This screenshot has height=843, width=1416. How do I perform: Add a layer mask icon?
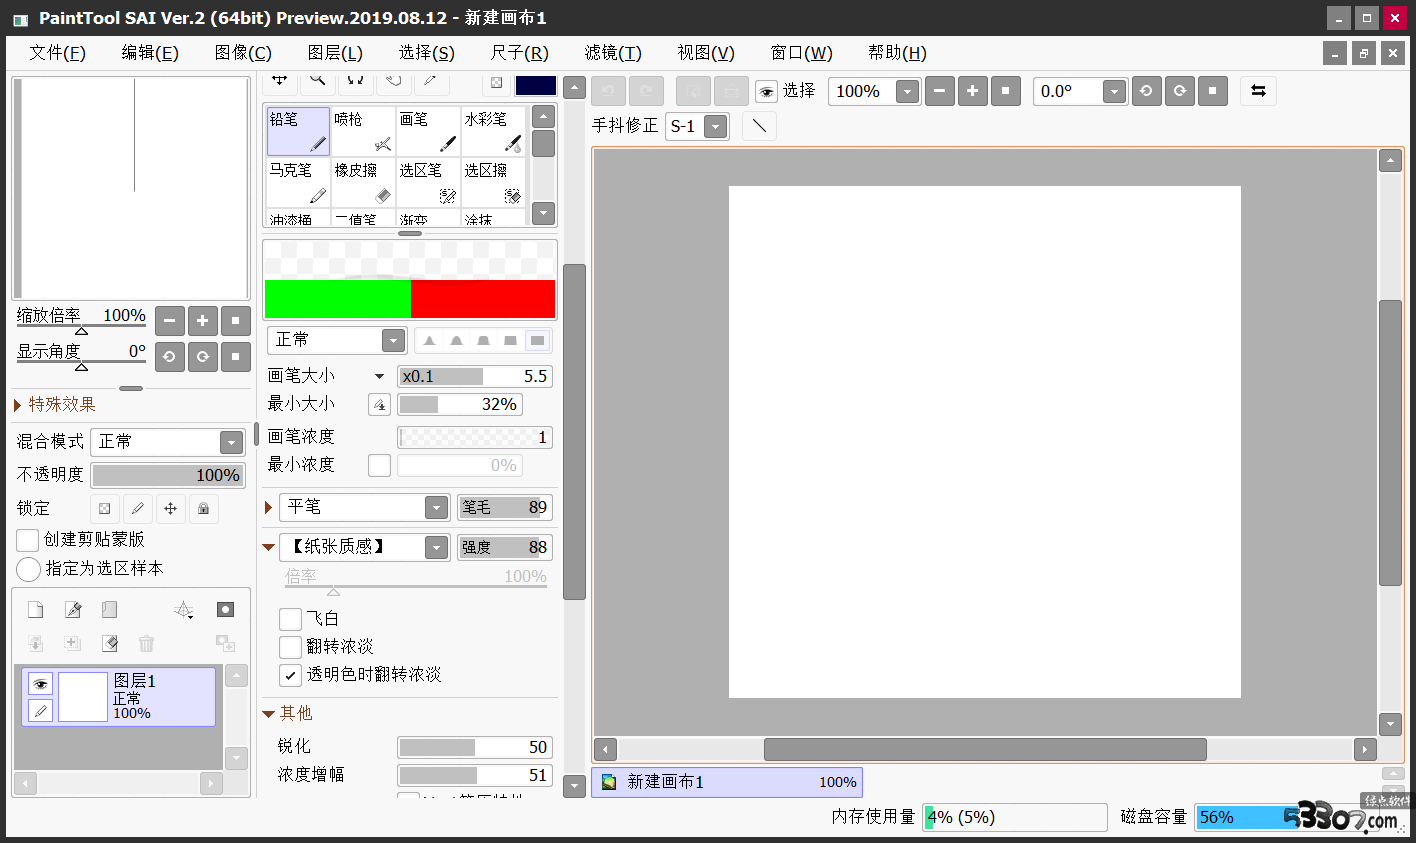click(225, 610)
